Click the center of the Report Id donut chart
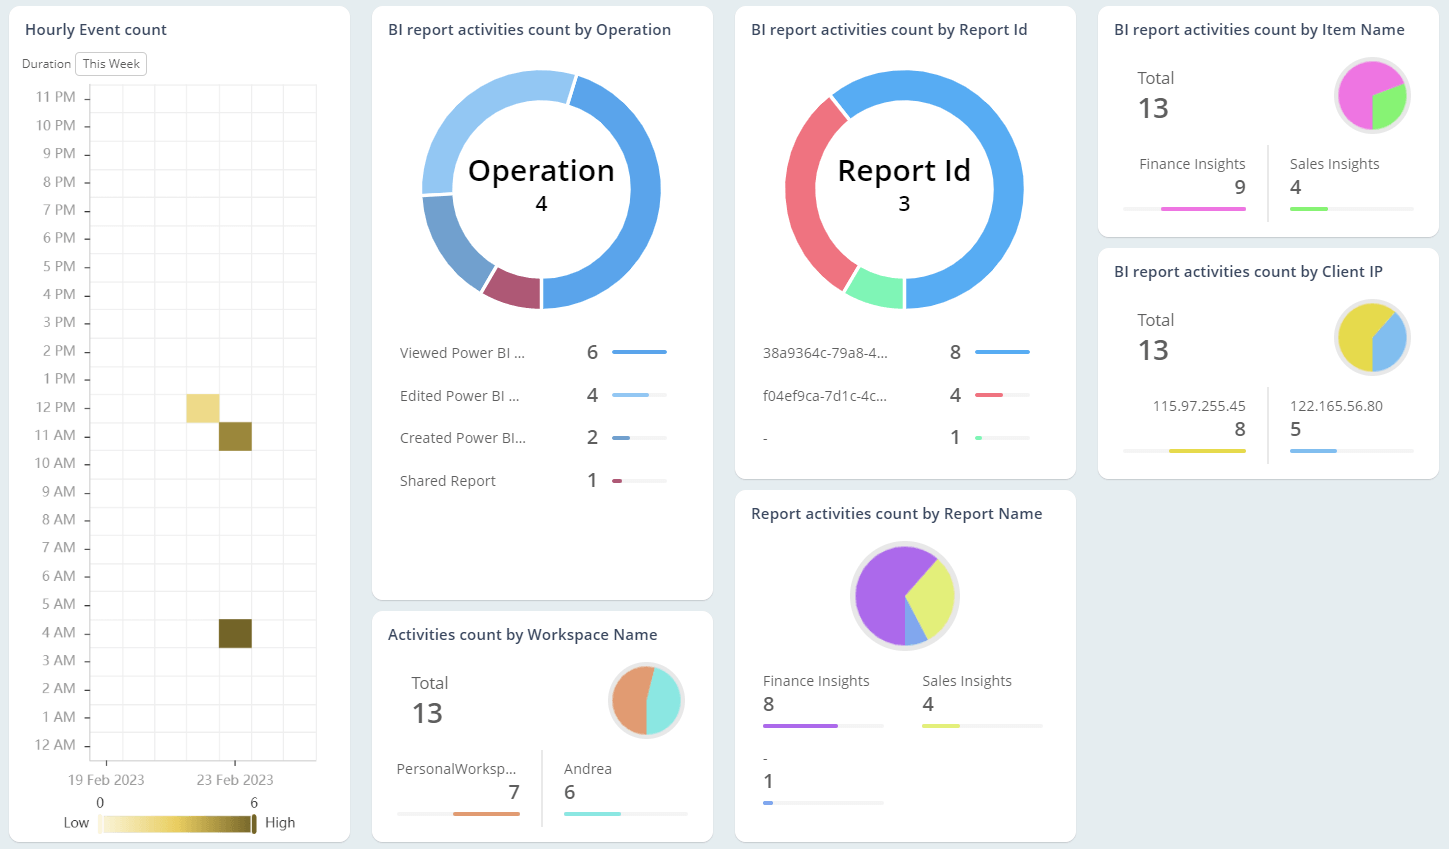 tap(904, 190)
